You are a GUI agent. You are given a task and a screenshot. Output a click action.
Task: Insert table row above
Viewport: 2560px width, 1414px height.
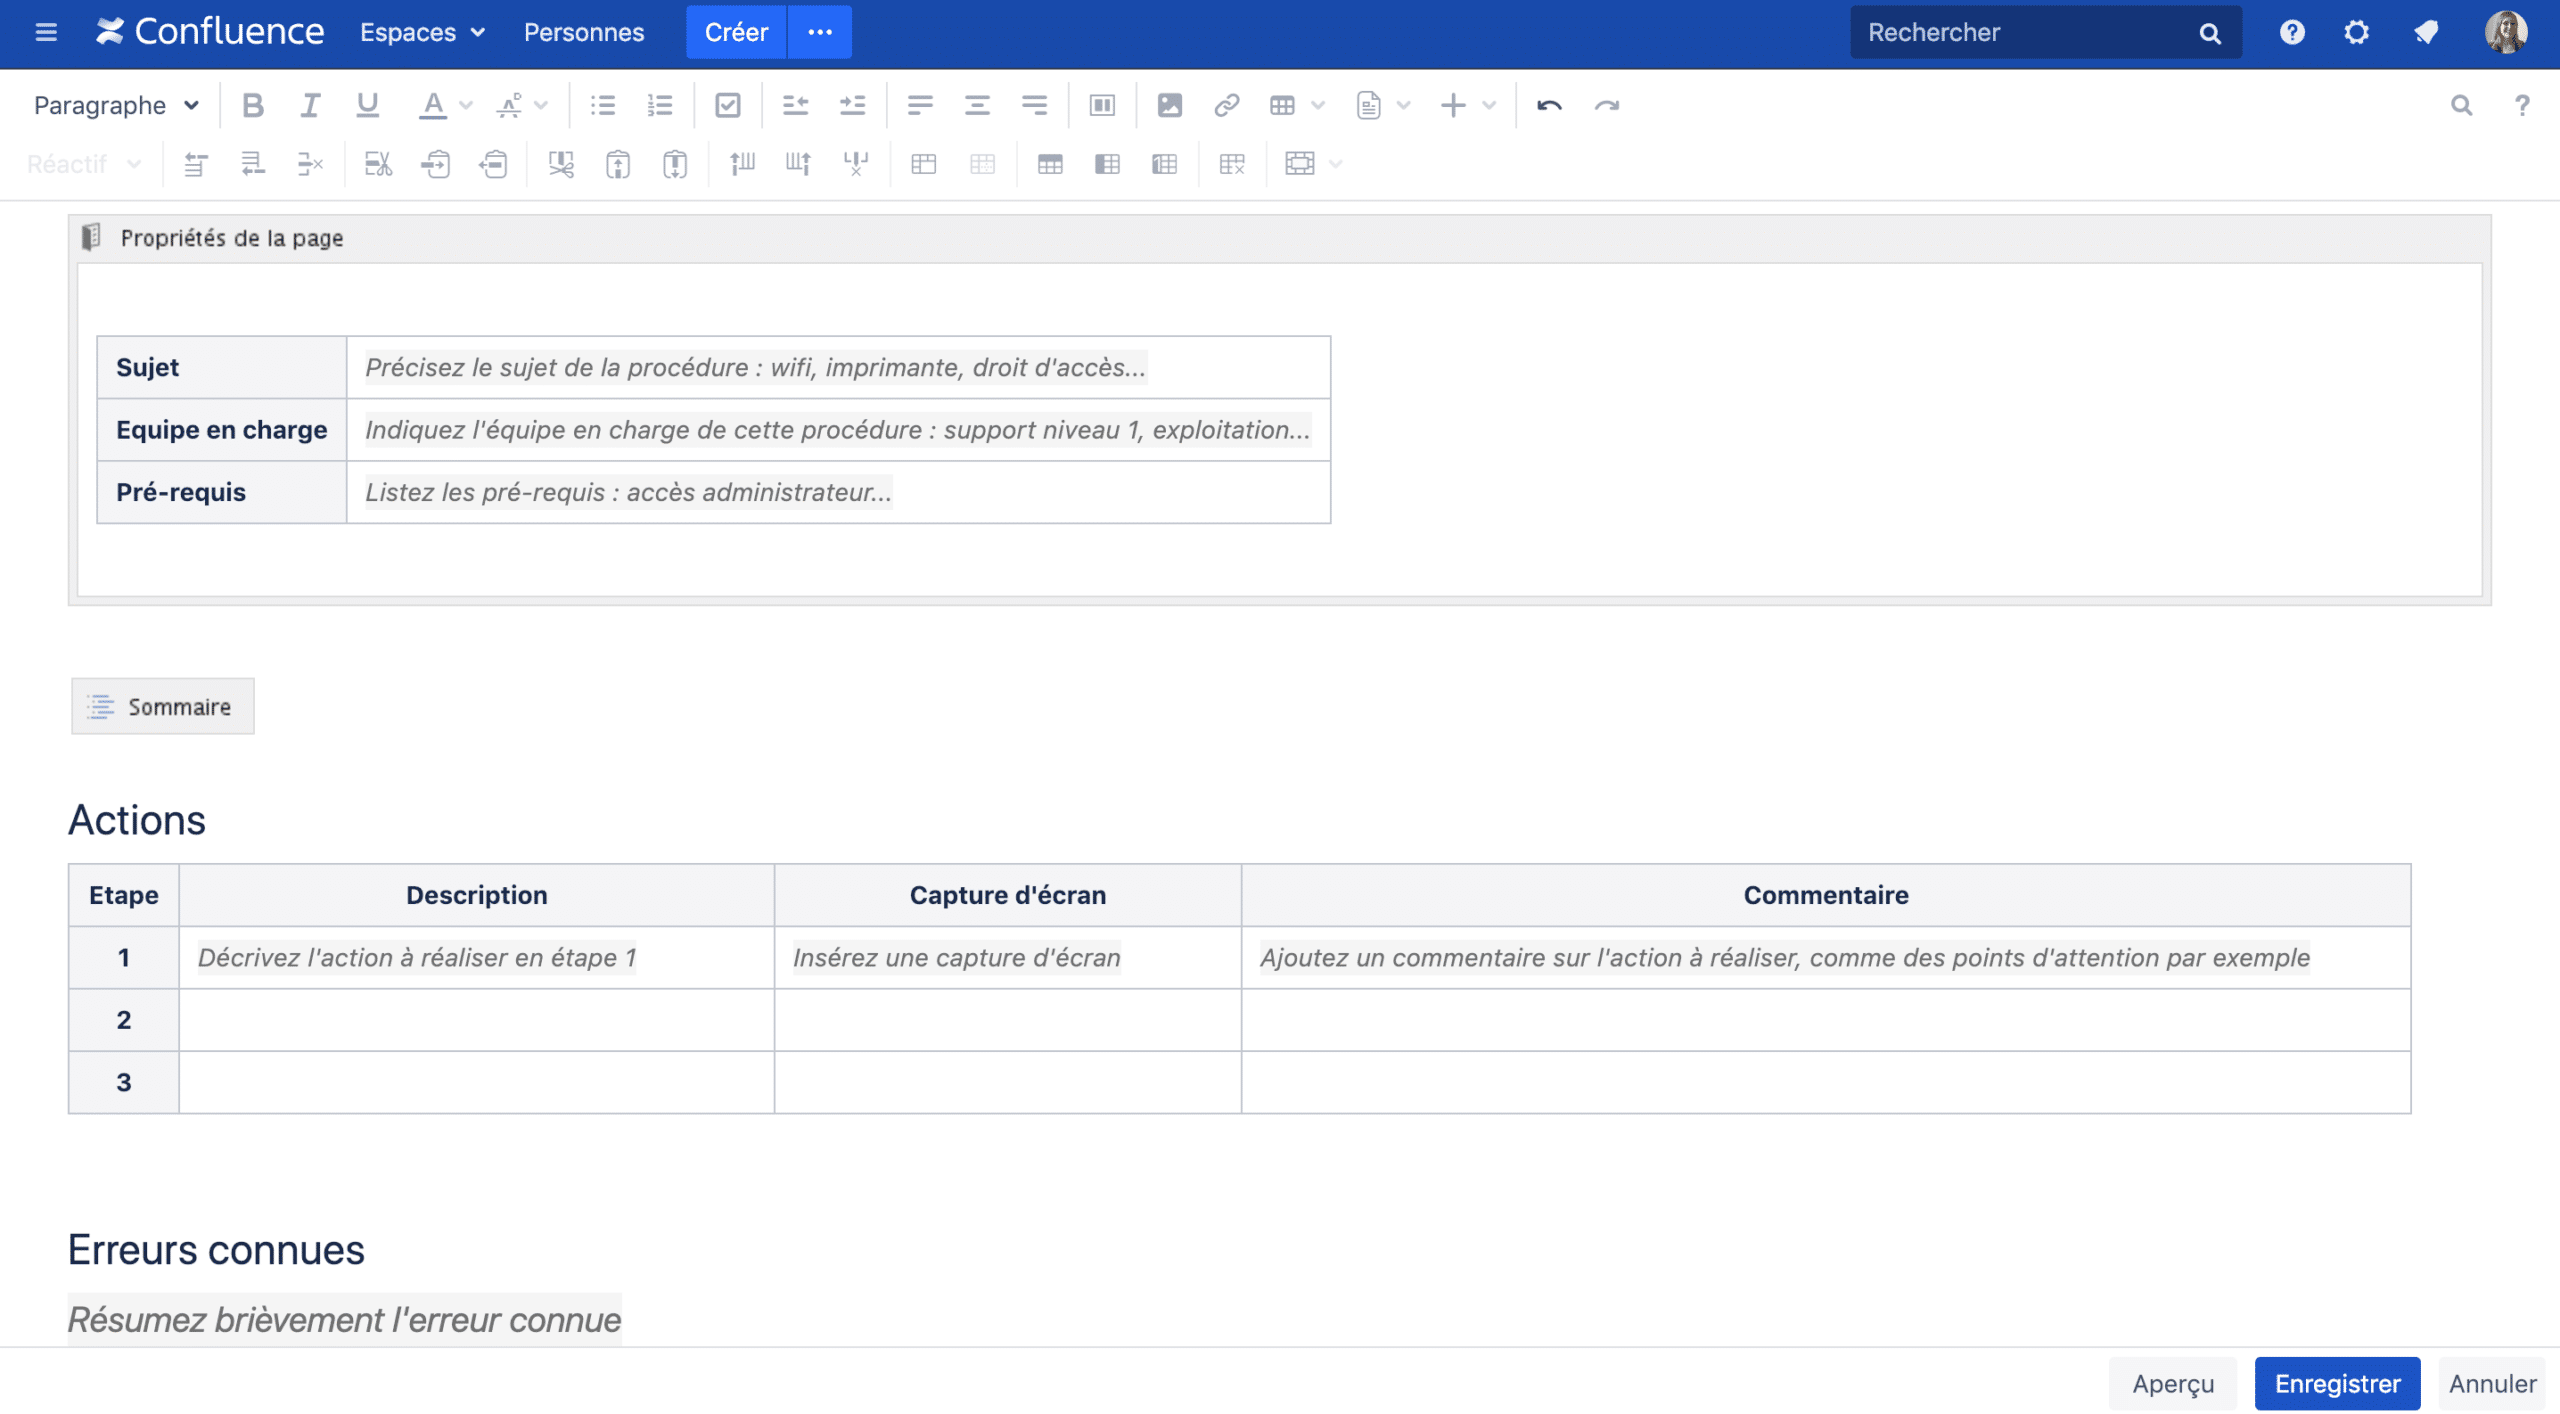point(196,164)
